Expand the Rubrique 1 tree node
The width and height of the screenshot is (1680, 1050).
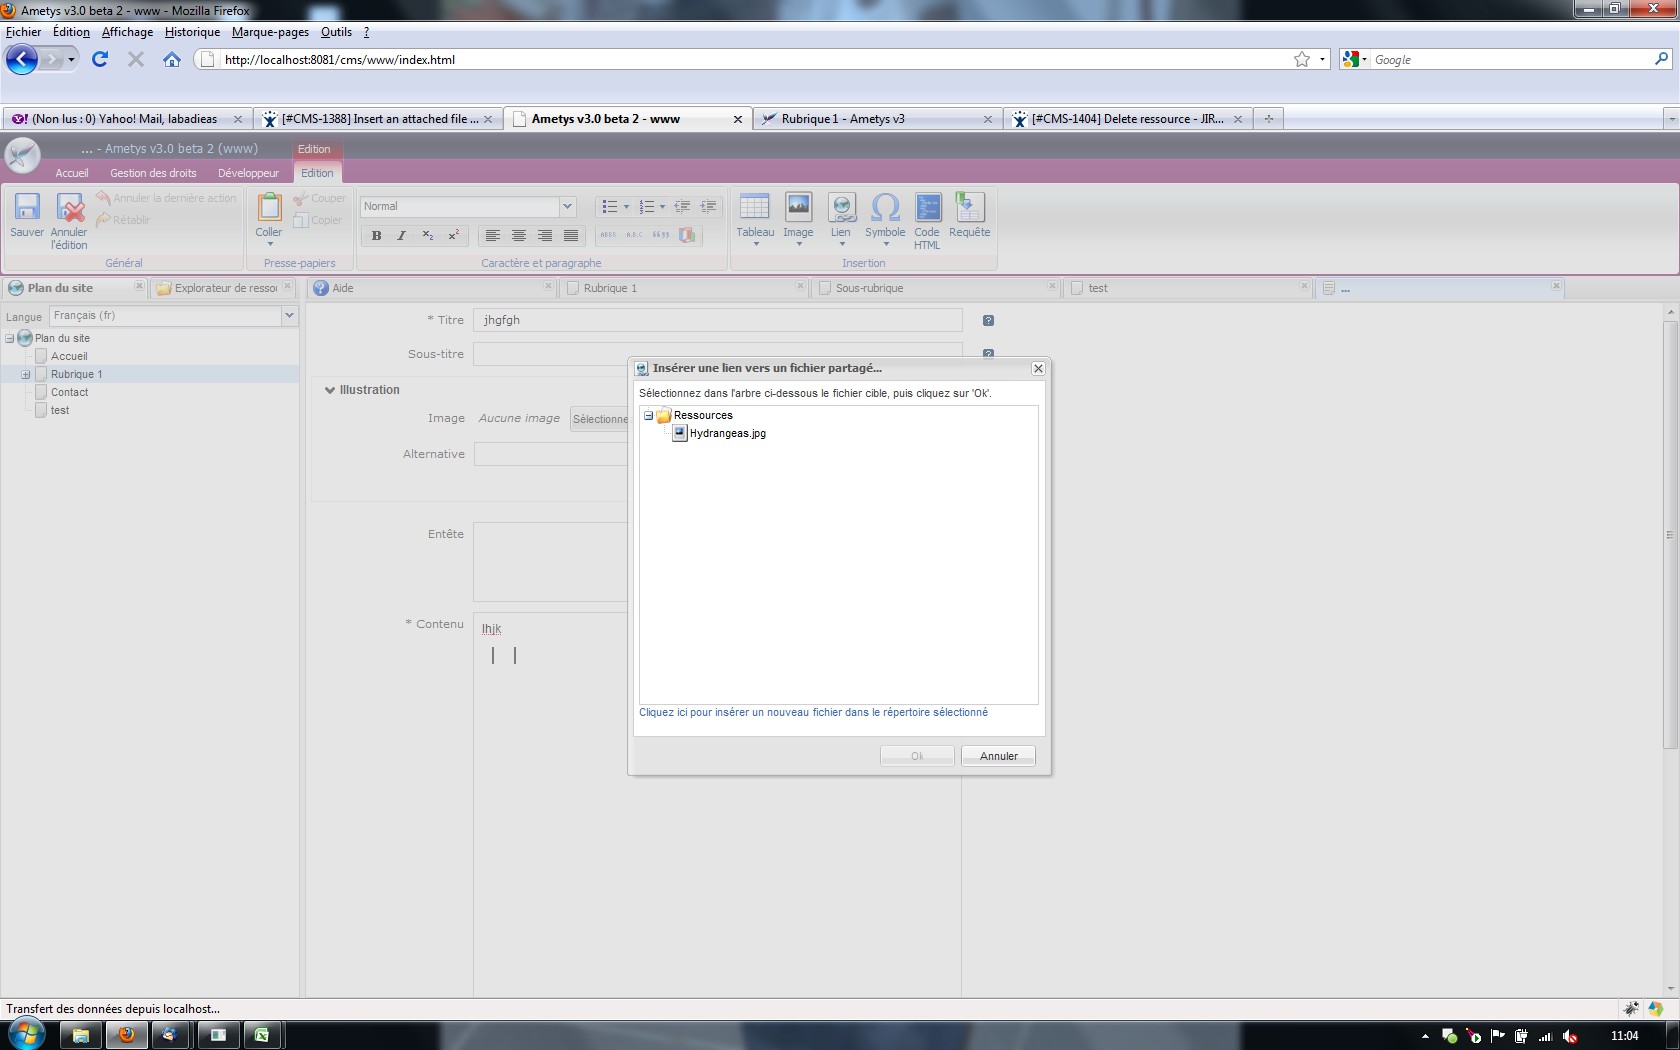coord(26,375)
